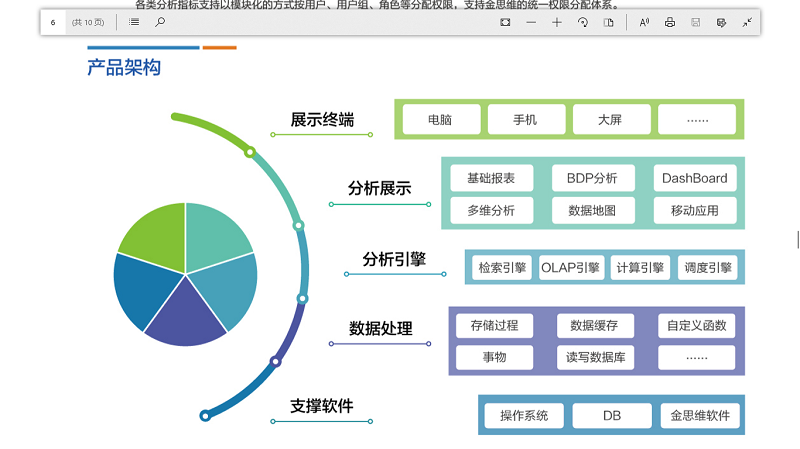Open the add notes pen tool
The width and height of the screenshot is (800, 449).
(721, 22)
